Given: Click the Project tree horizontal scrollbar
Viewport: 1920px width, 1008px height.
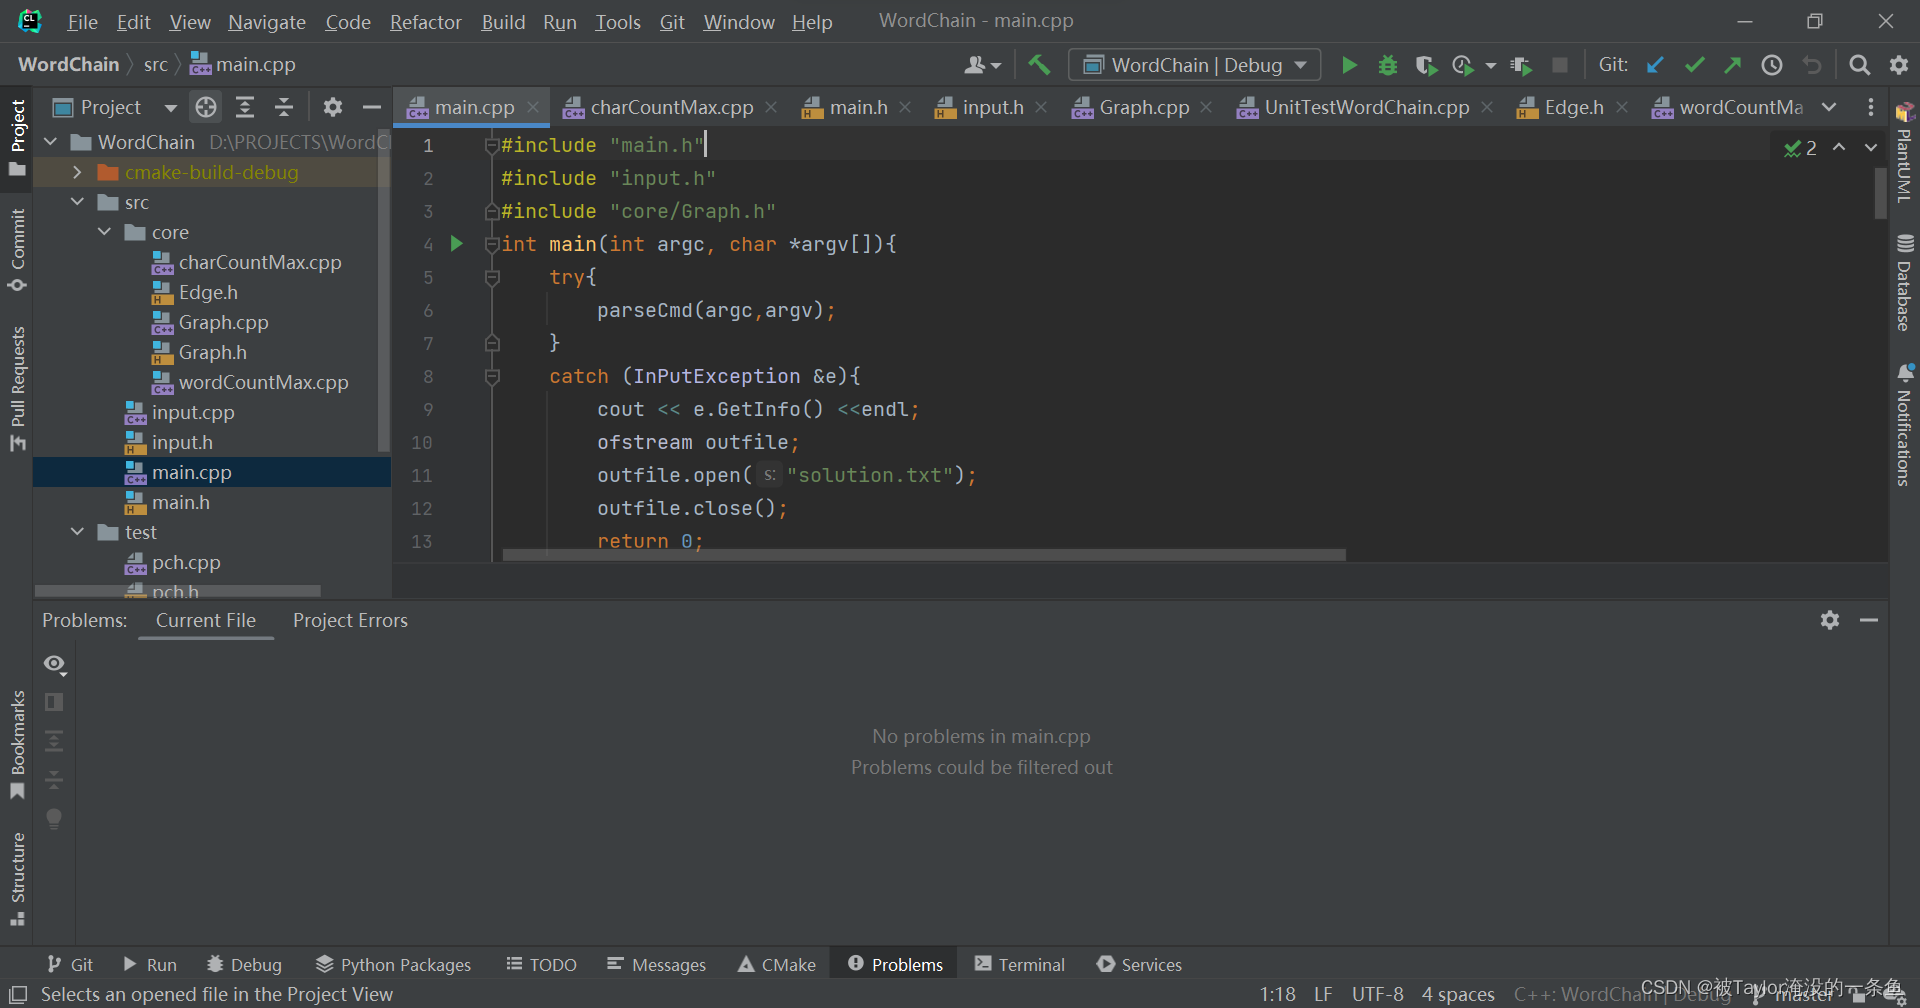Looking at the screenshot, I should click(x=178, y=590).
